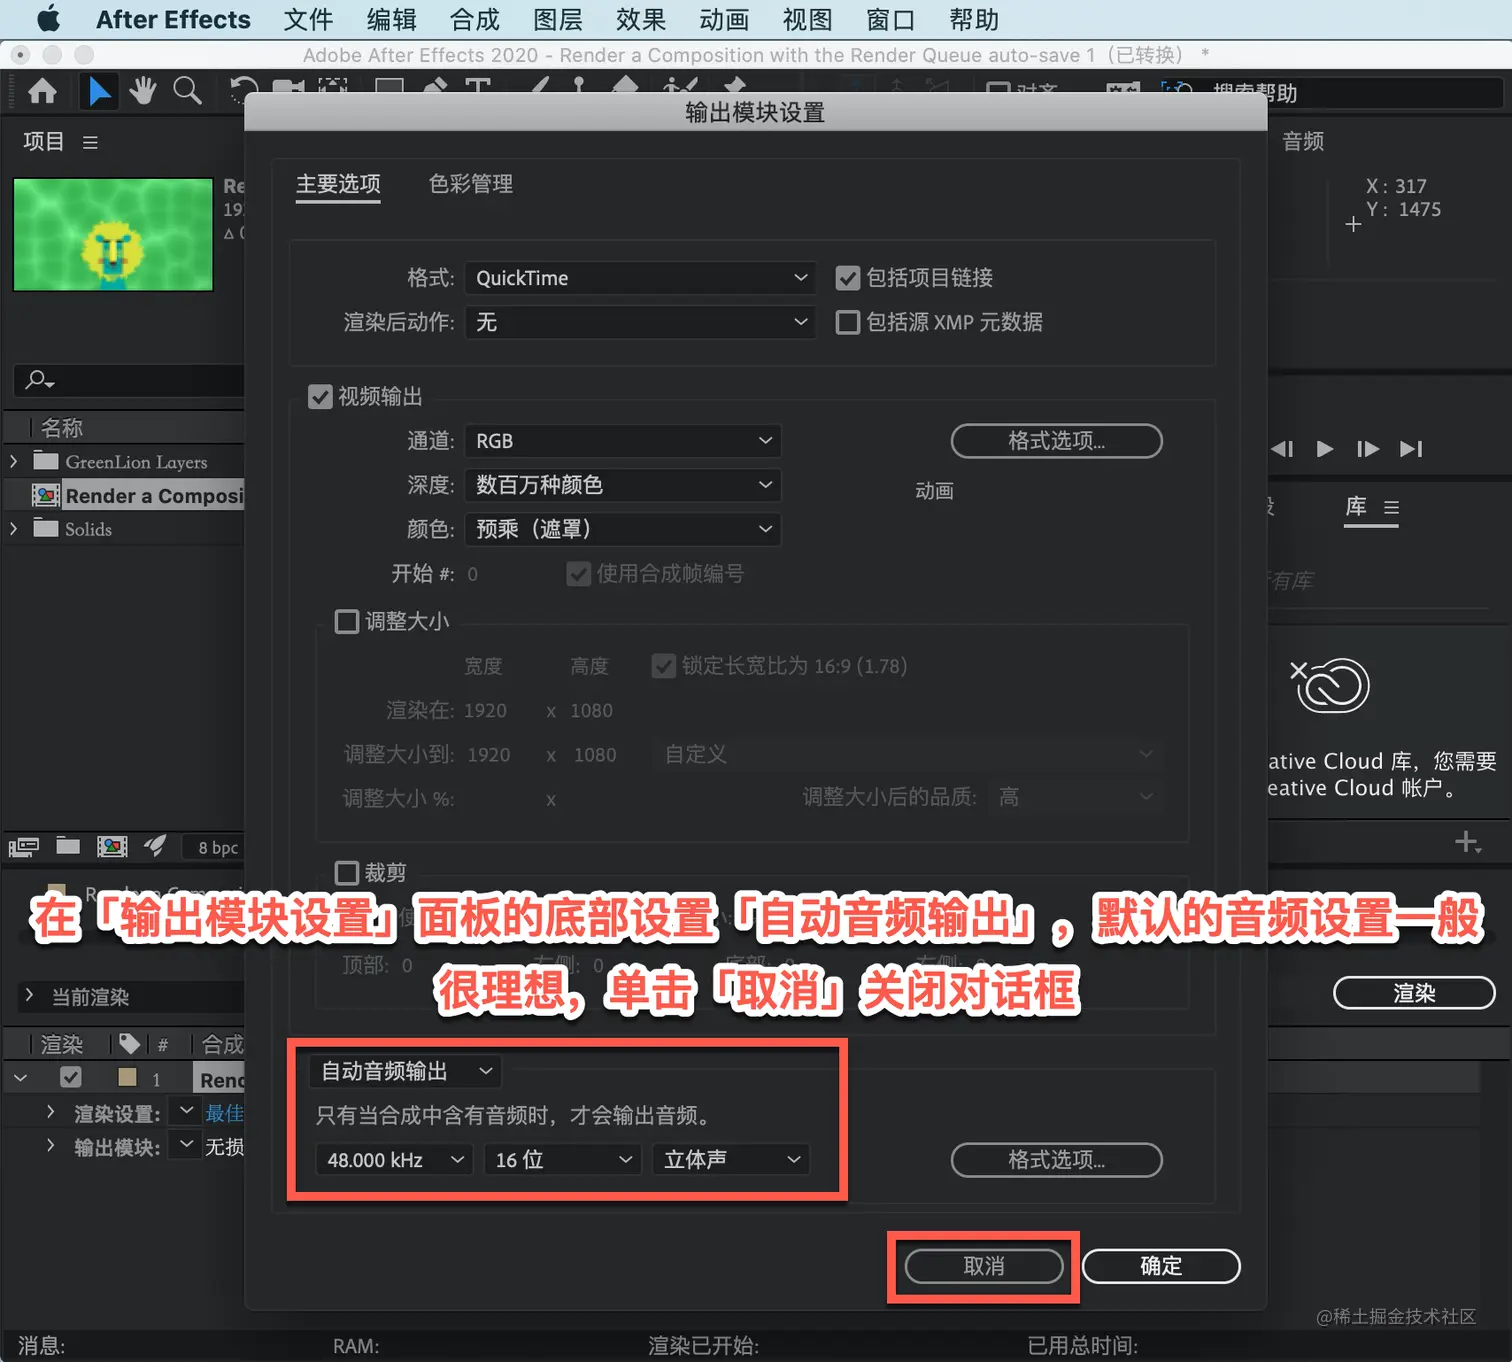
Task: Click the GreenLion composition thumbnail
Action: [x=113, y=234]
